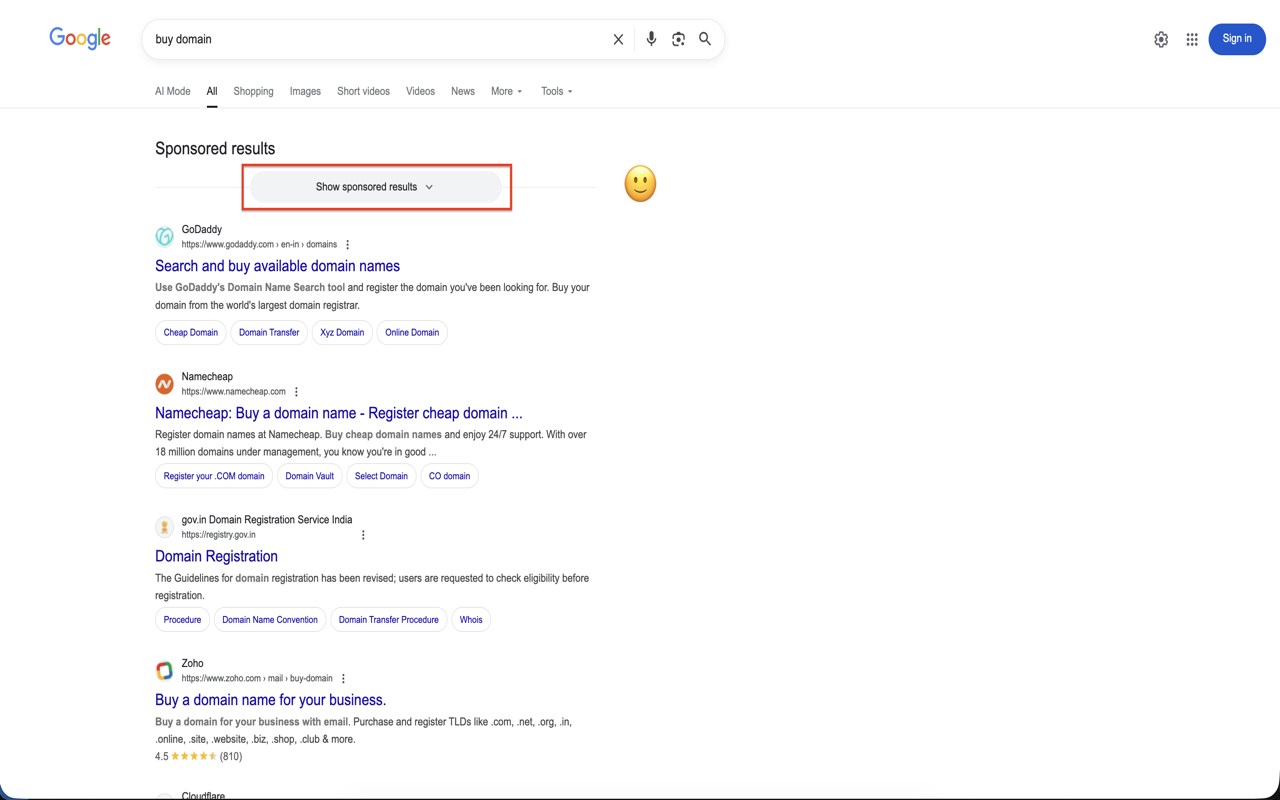The image size is (1280, 800).
Task: Open 'Search and buy available domain names'
Action: pos(277,266)
